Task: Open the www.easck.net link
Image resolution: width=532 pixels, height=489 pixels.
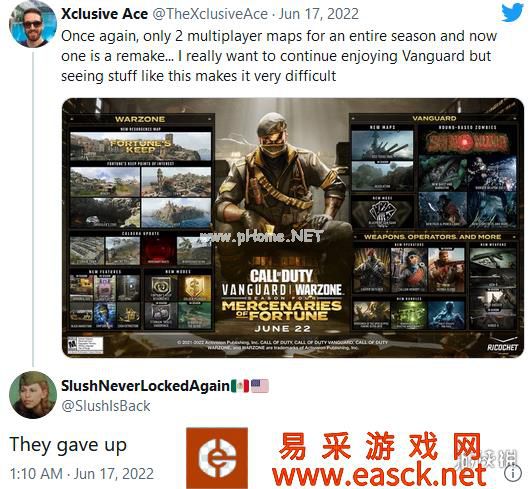Action: [379, 474]
